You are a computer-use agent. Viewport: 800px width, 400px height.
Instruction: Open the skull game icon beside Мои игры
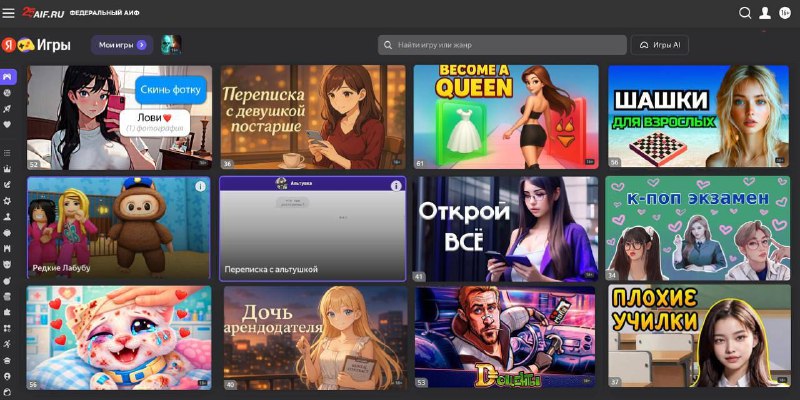tap(171, 45)
